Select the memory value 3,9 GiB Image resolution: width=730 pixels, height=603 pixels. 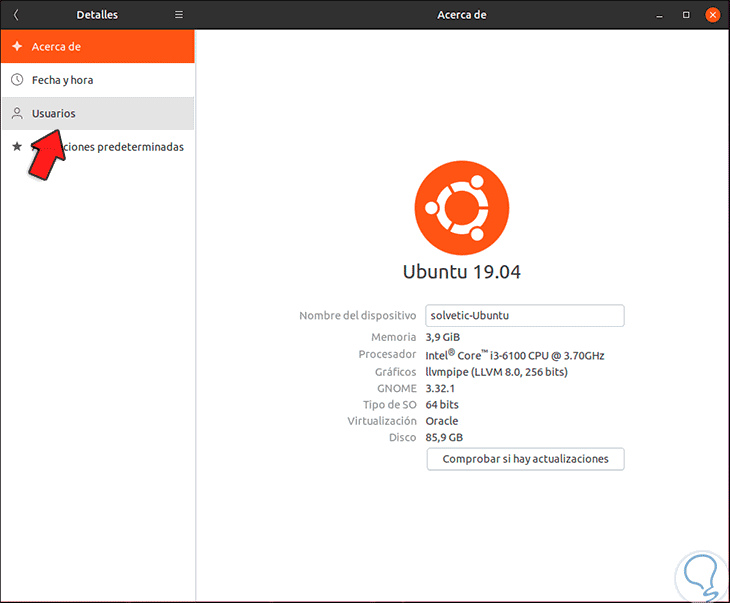click(443, 337)
